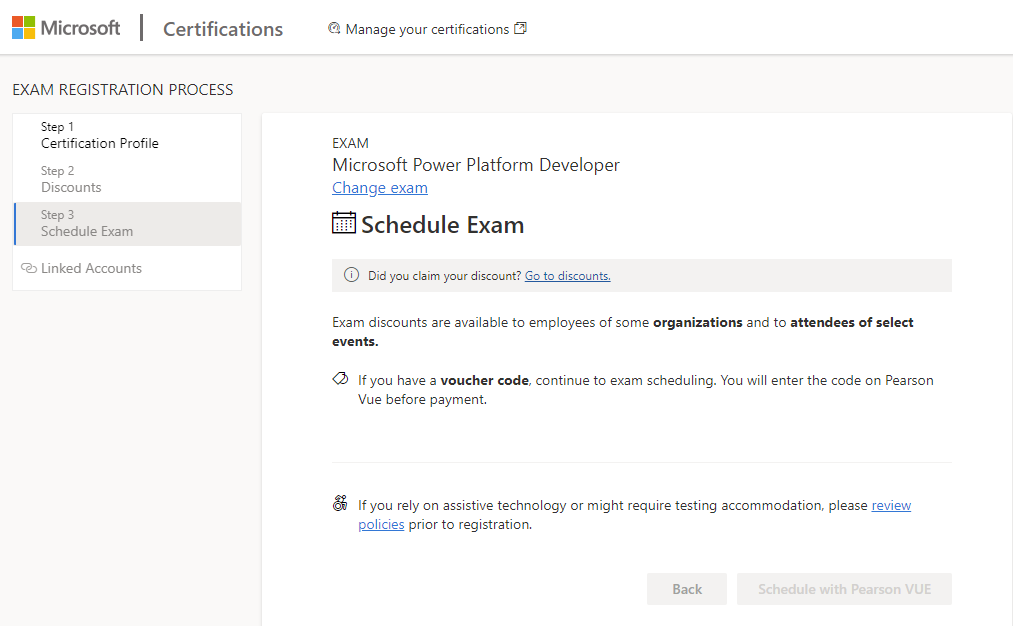This screenshot has width=1013, height=626.
Task: Click the bold organizations text
Action: 698,322
